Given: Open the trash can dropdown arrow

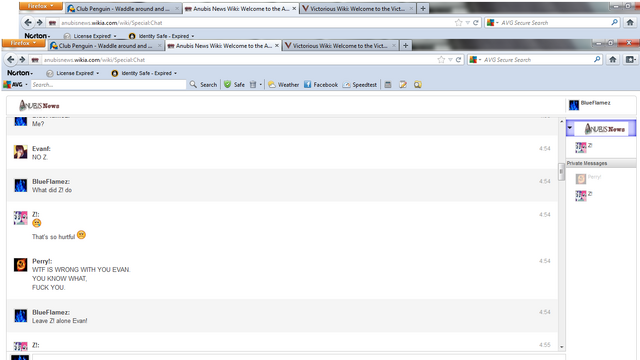Looking at the screenshot, I should tap(260, 84).
